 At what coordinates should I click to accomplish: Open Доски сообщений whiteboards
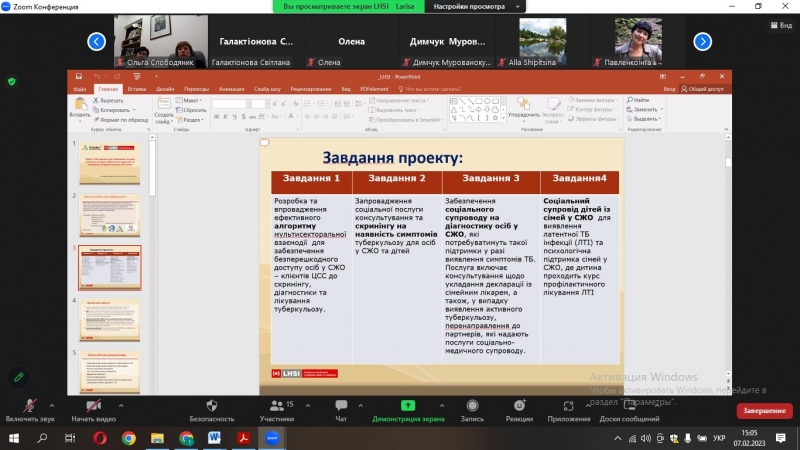pos(630,411)
